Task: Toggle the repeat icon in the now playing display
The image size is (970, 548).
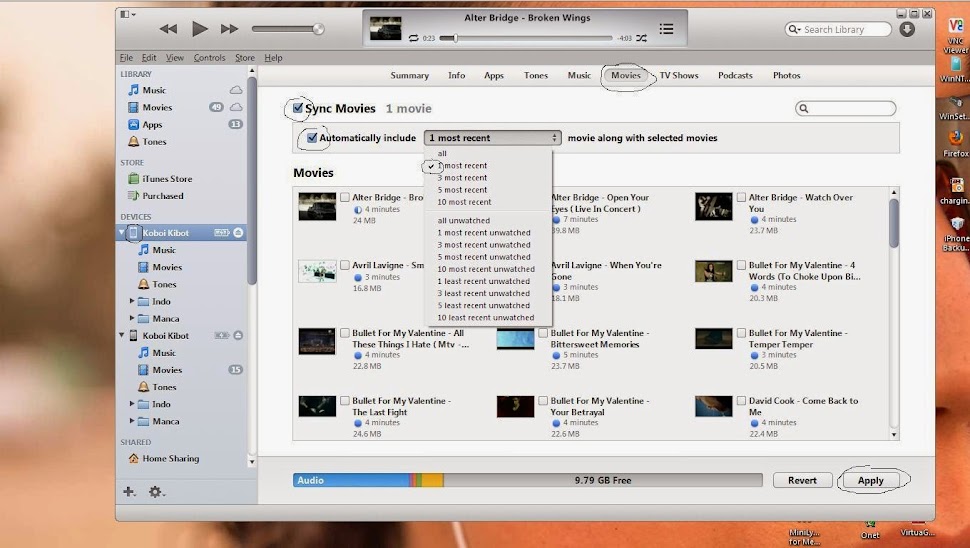Action: tap(413, 38)
